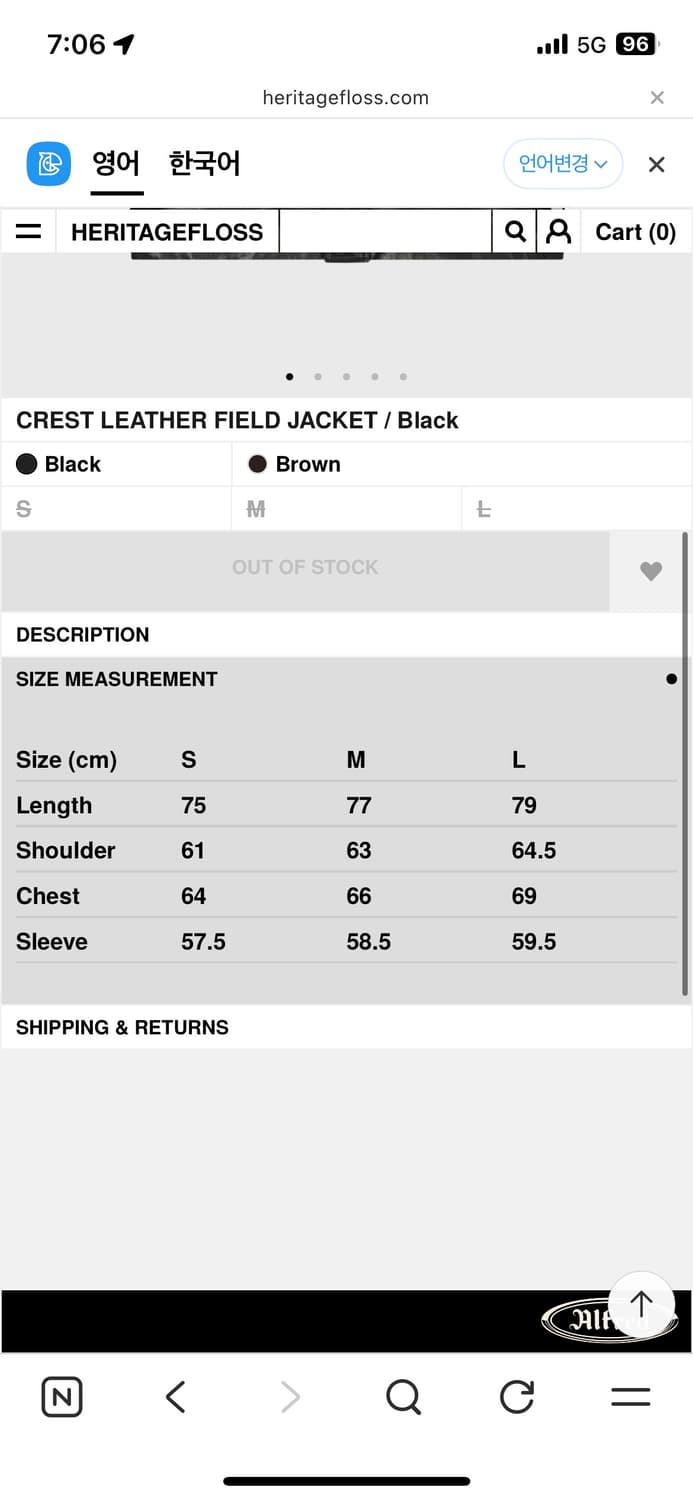Reload the page with refresh icon
This screenshot has height=1500, width=693.
[517, 1396]
